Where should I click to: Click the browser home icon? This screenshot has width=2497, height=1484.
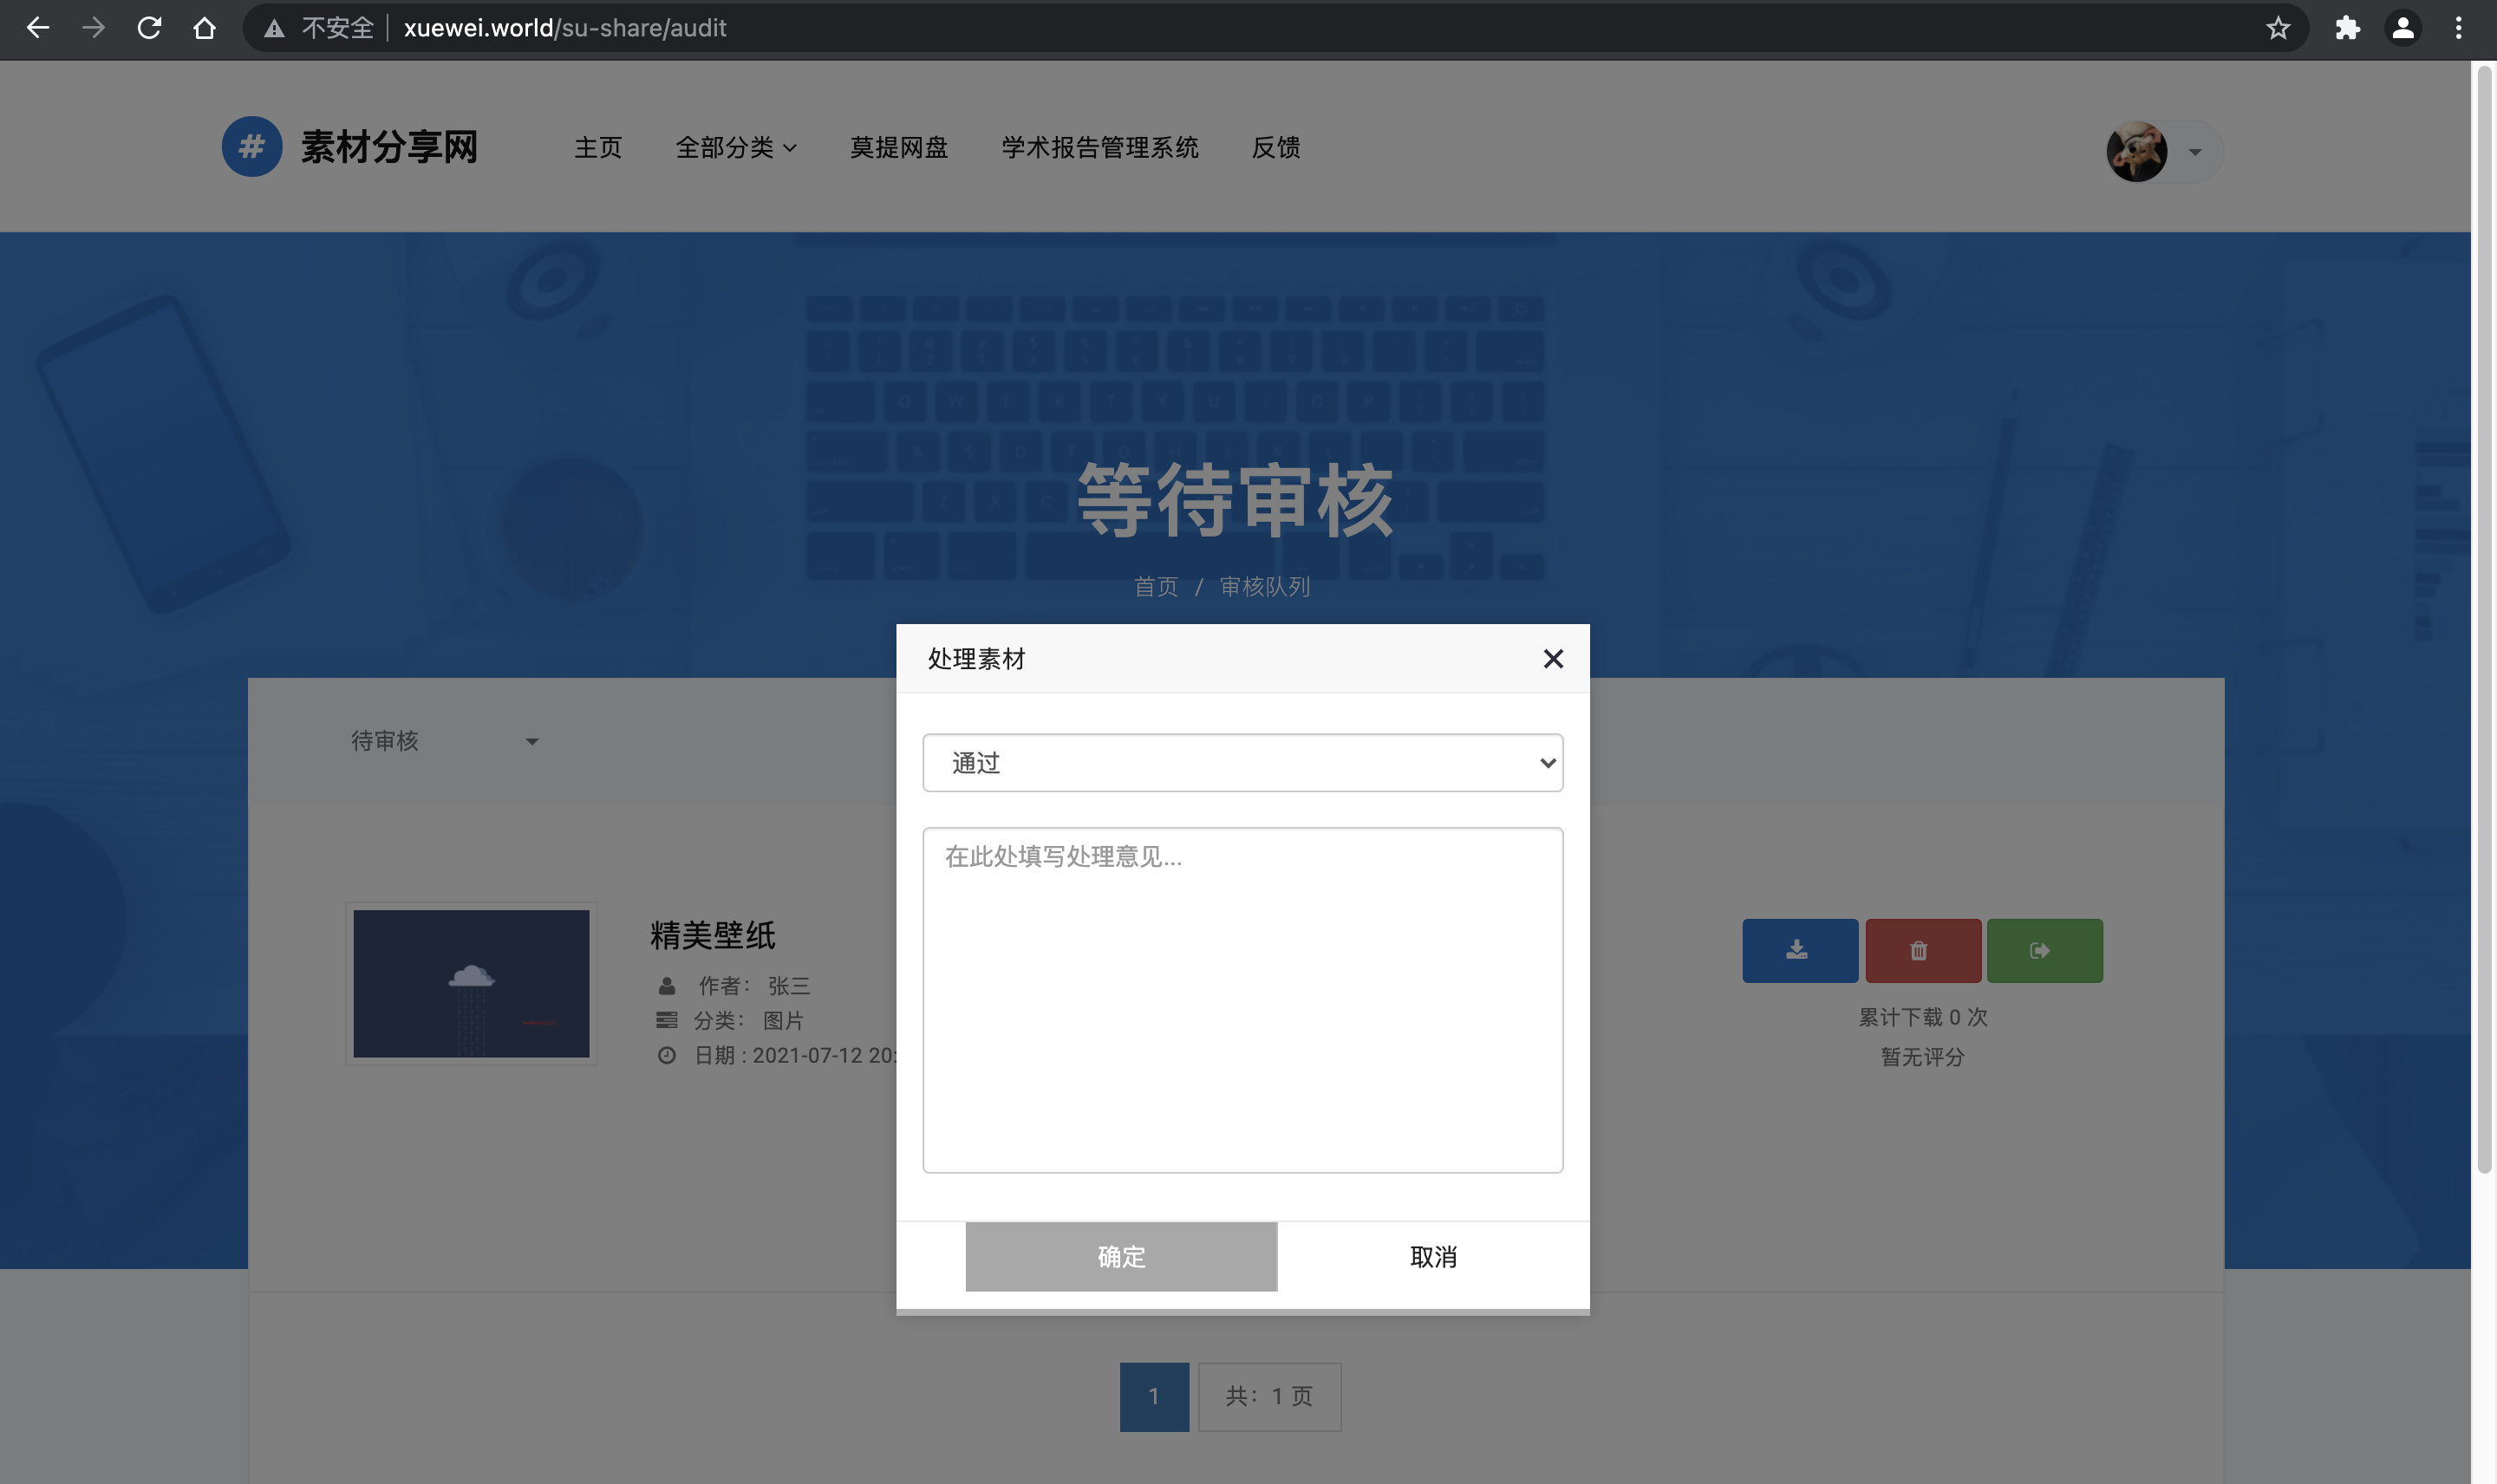pyautogui.click(x=204, y=28)
